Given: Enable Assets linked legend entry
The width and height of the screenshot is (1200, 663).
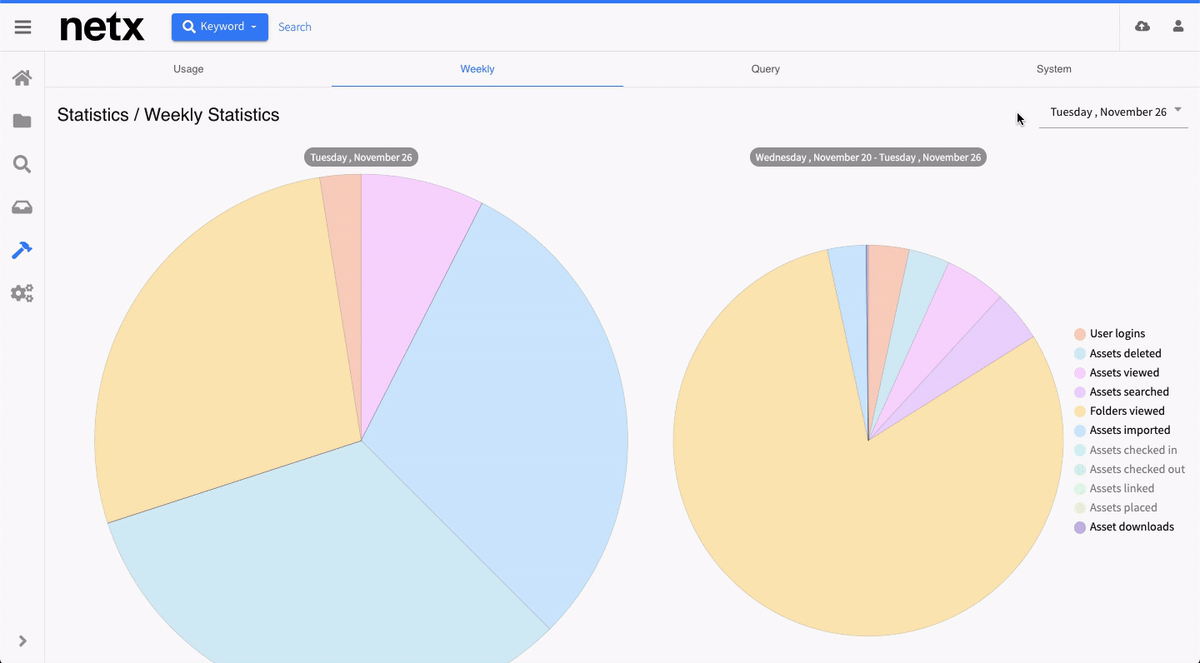Looking at the screenshot, I should coord(1114,488).
